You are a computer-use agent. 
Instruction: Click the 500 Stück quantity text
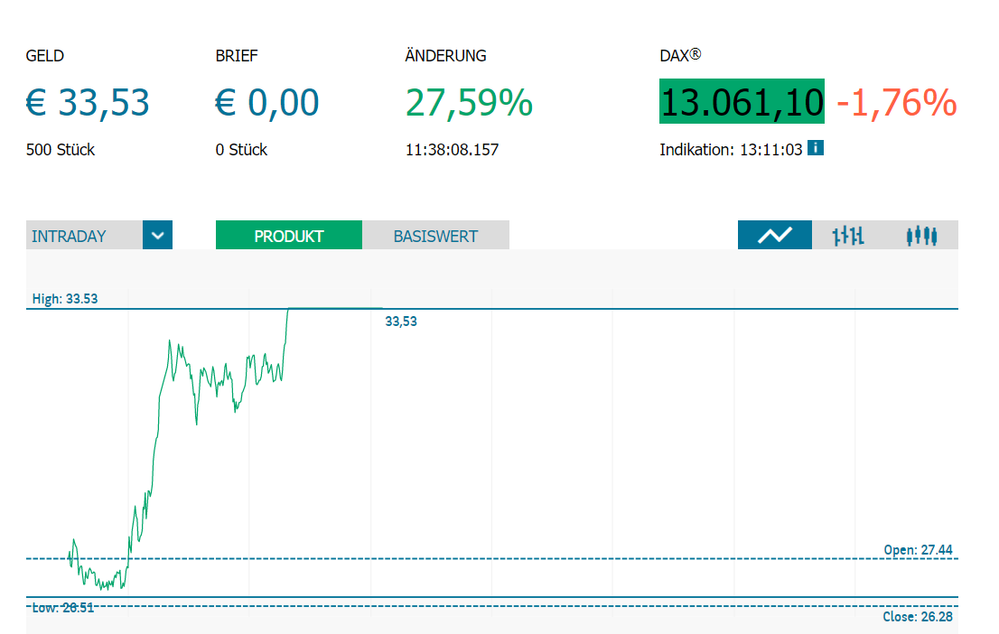pyautogui.click(x=60, y=150)
